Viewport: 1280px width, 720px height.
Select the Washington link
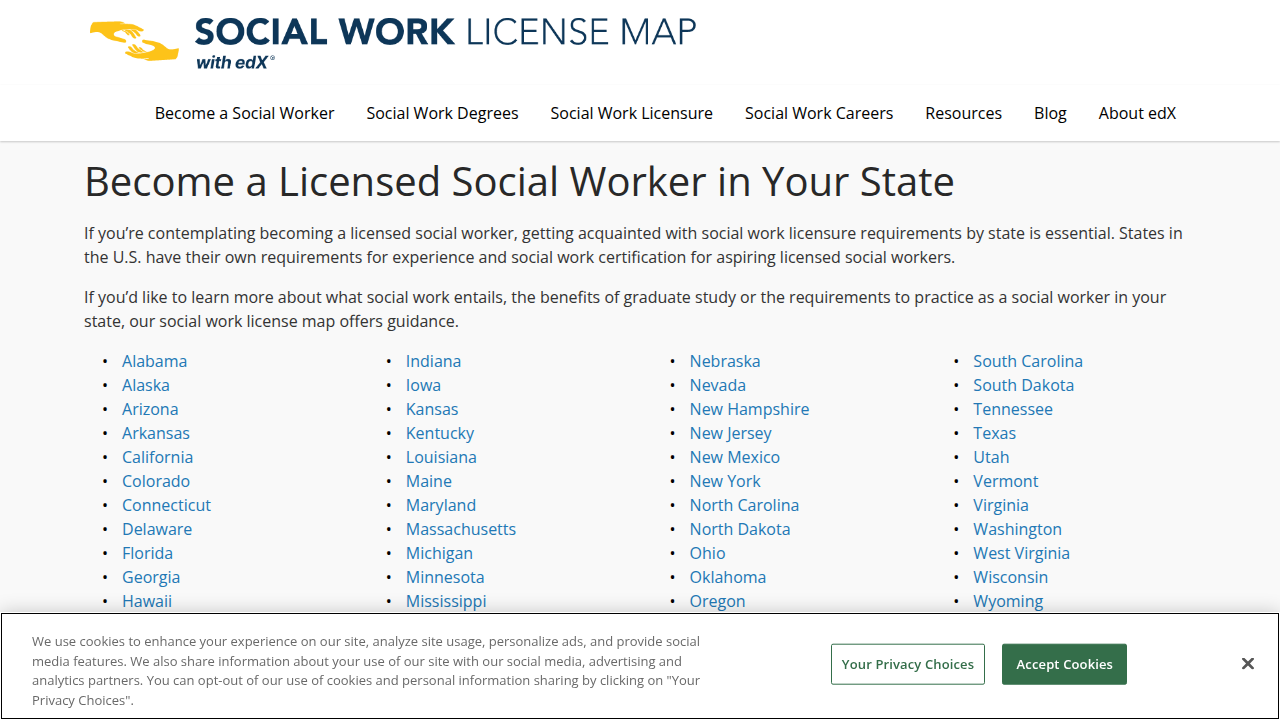click(x=1018, y=529)
